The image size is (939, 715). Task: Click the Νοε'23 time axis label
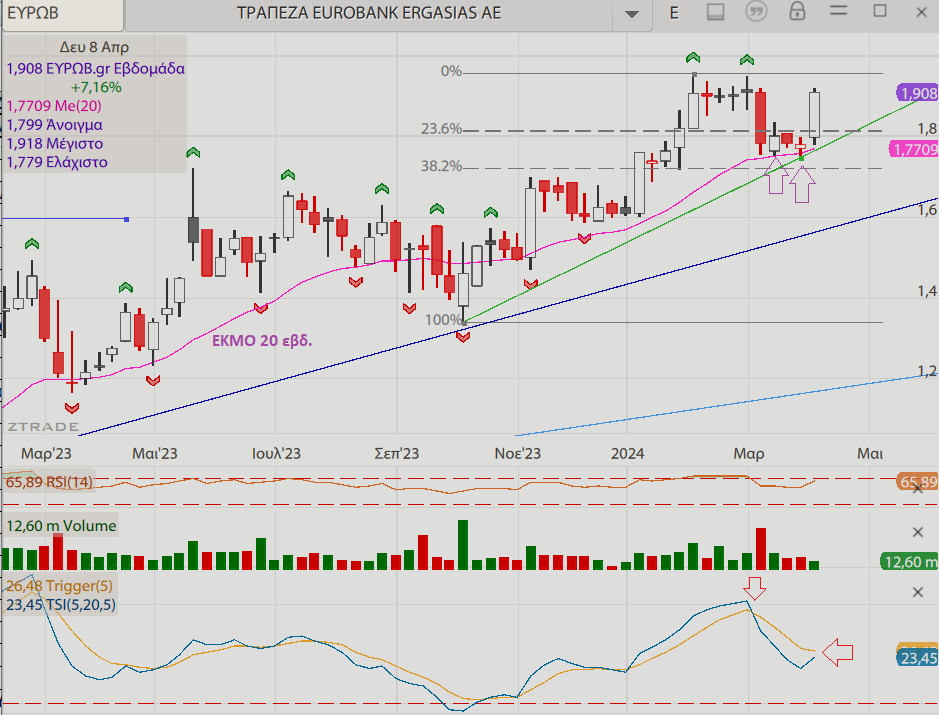(517, 453)
